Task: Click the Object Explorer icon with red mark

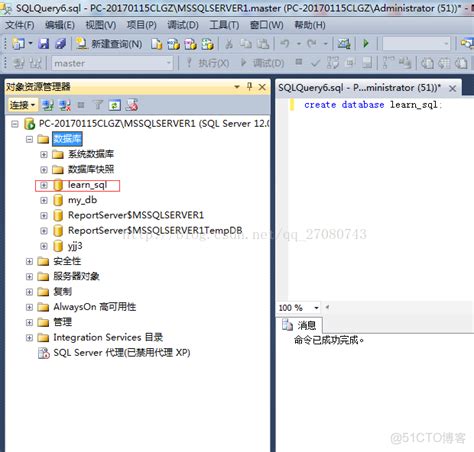Action: (132, 105)
